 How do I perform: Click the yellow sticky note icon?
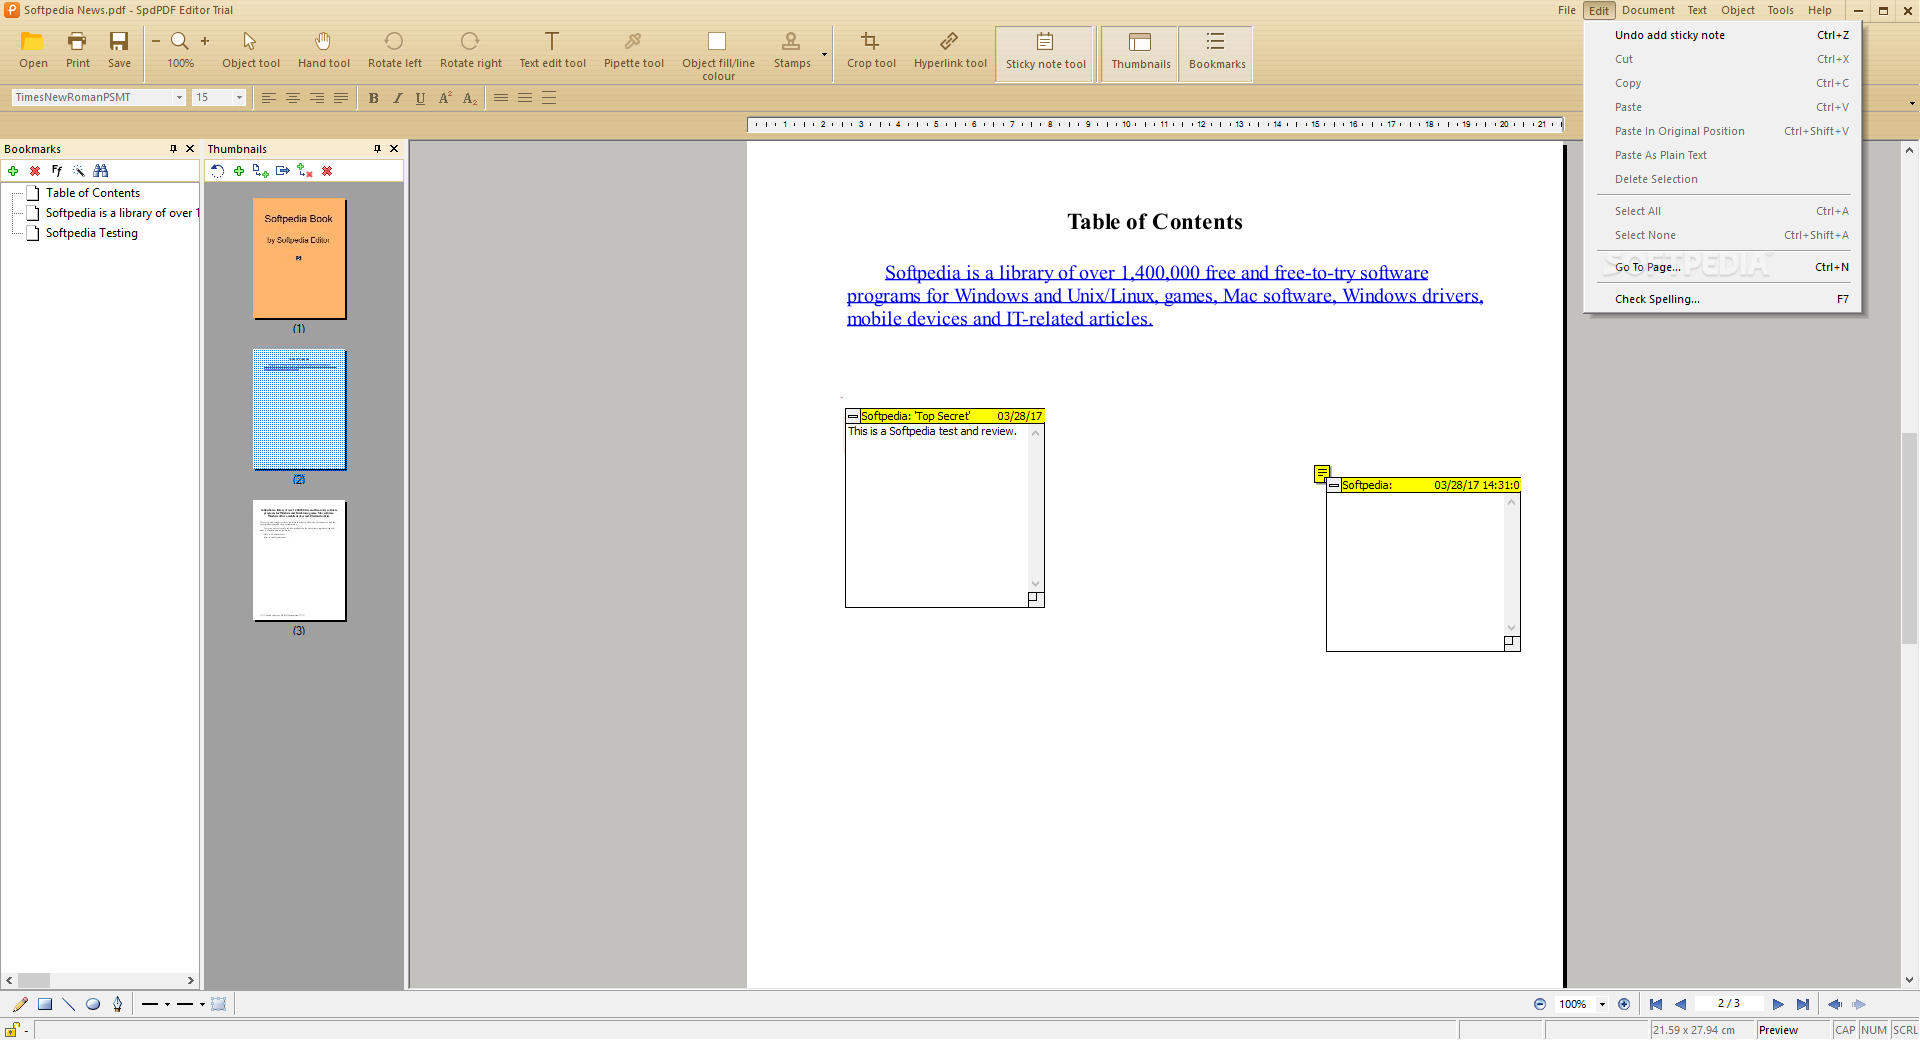pos(1322,473)
